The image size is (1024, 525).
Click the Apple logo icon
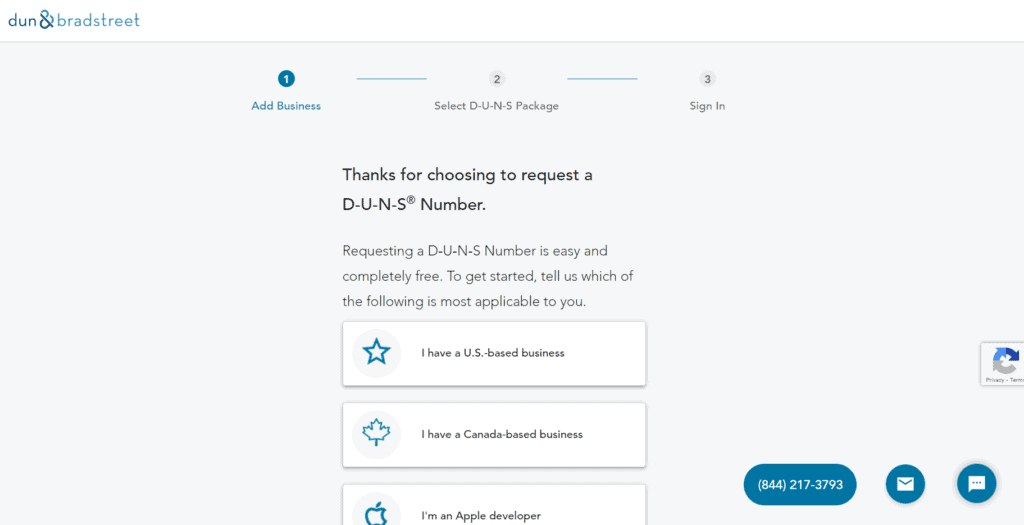tap(376, 514)
